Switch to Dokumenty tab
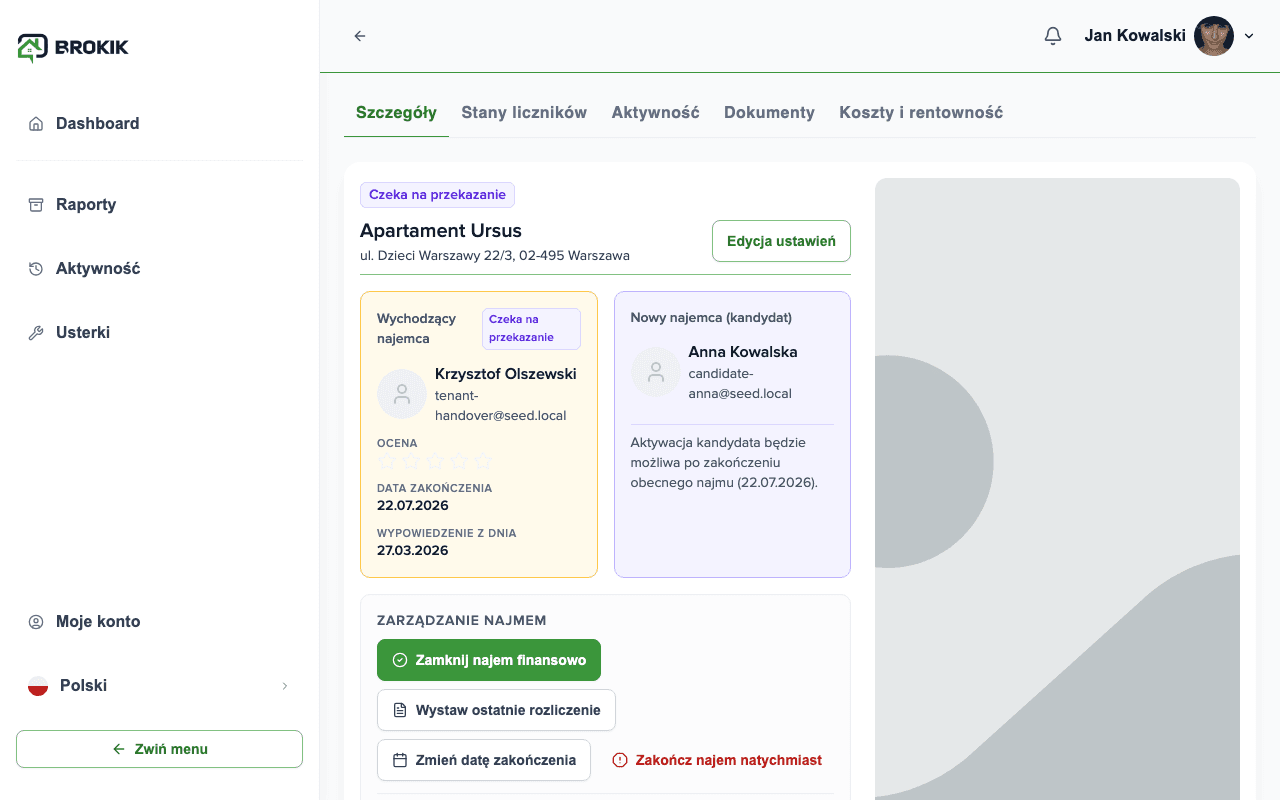This screenshot has height=800, width=1280. (x=769, y=113)
